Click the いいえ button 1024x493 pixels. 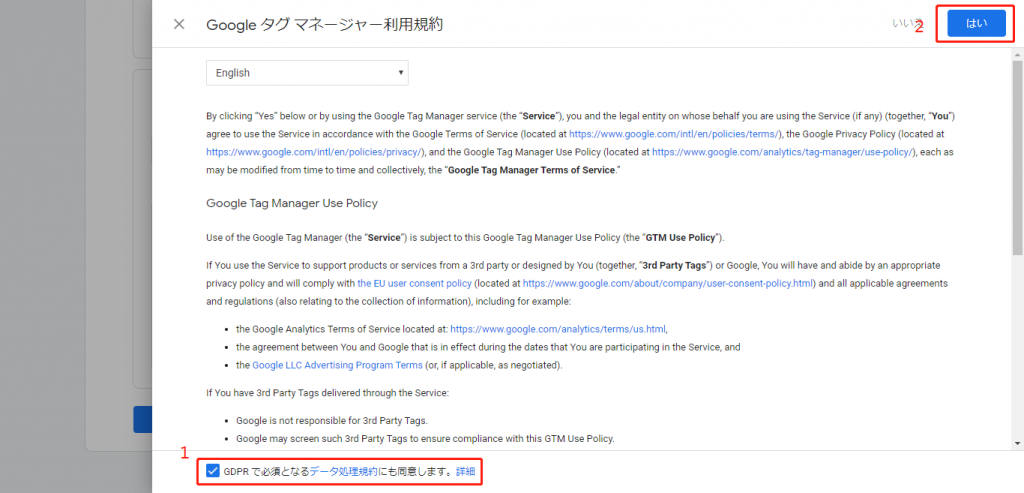pos(908,24)
